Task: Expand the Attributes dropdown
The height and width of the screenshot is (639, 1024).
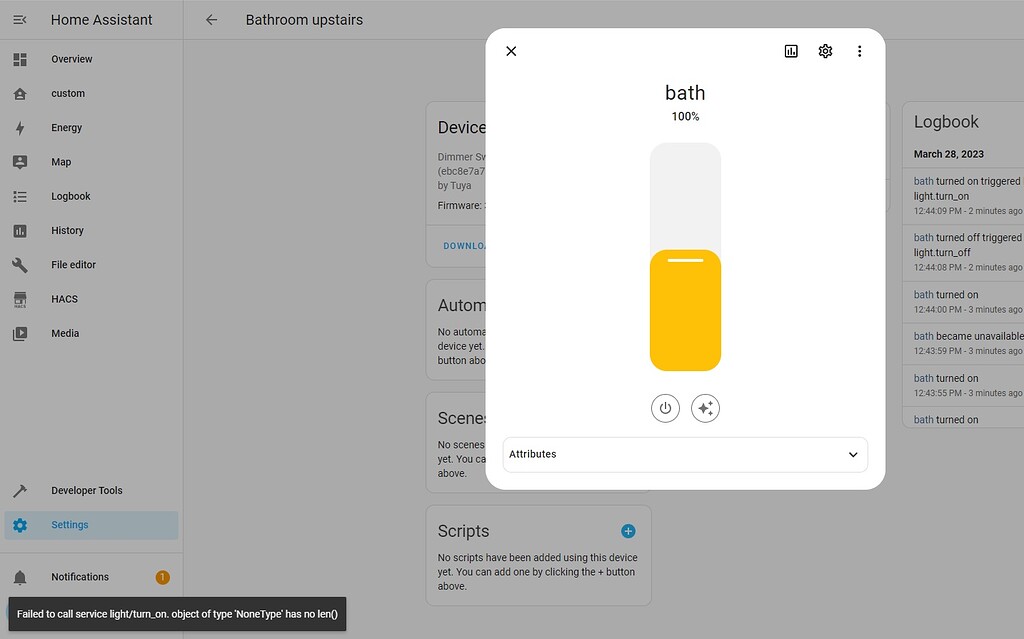Action: (x=852, y=454)
